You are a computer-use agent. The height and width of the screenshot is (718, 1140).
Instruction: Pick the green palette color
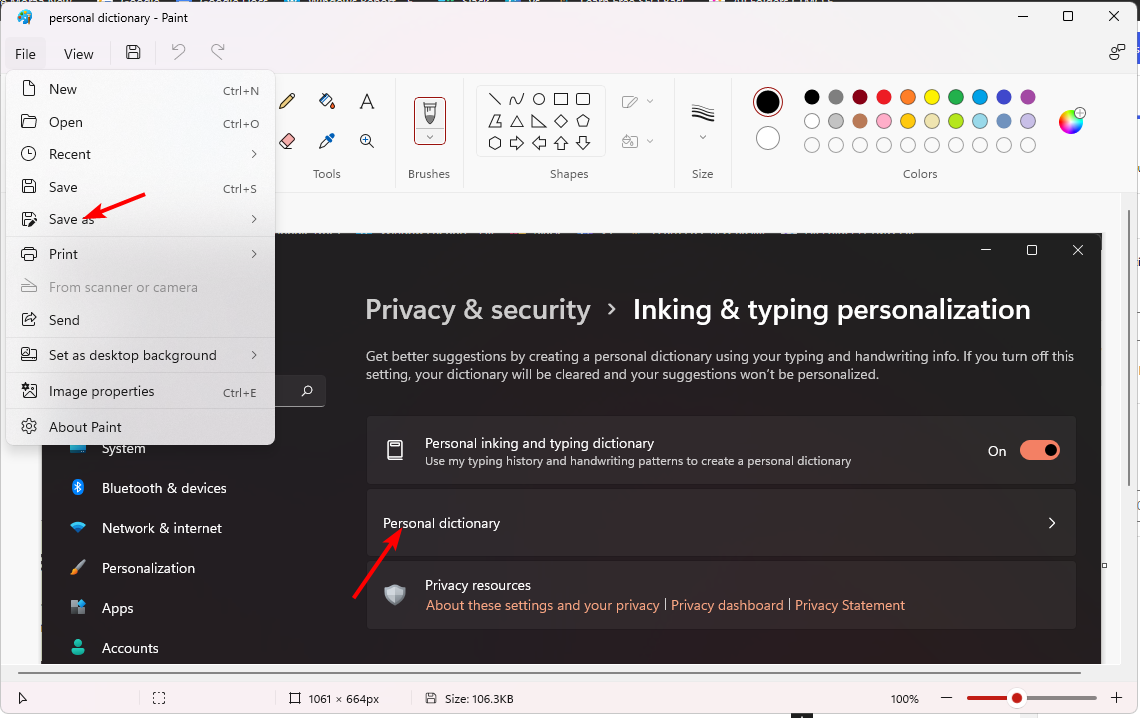956,97
